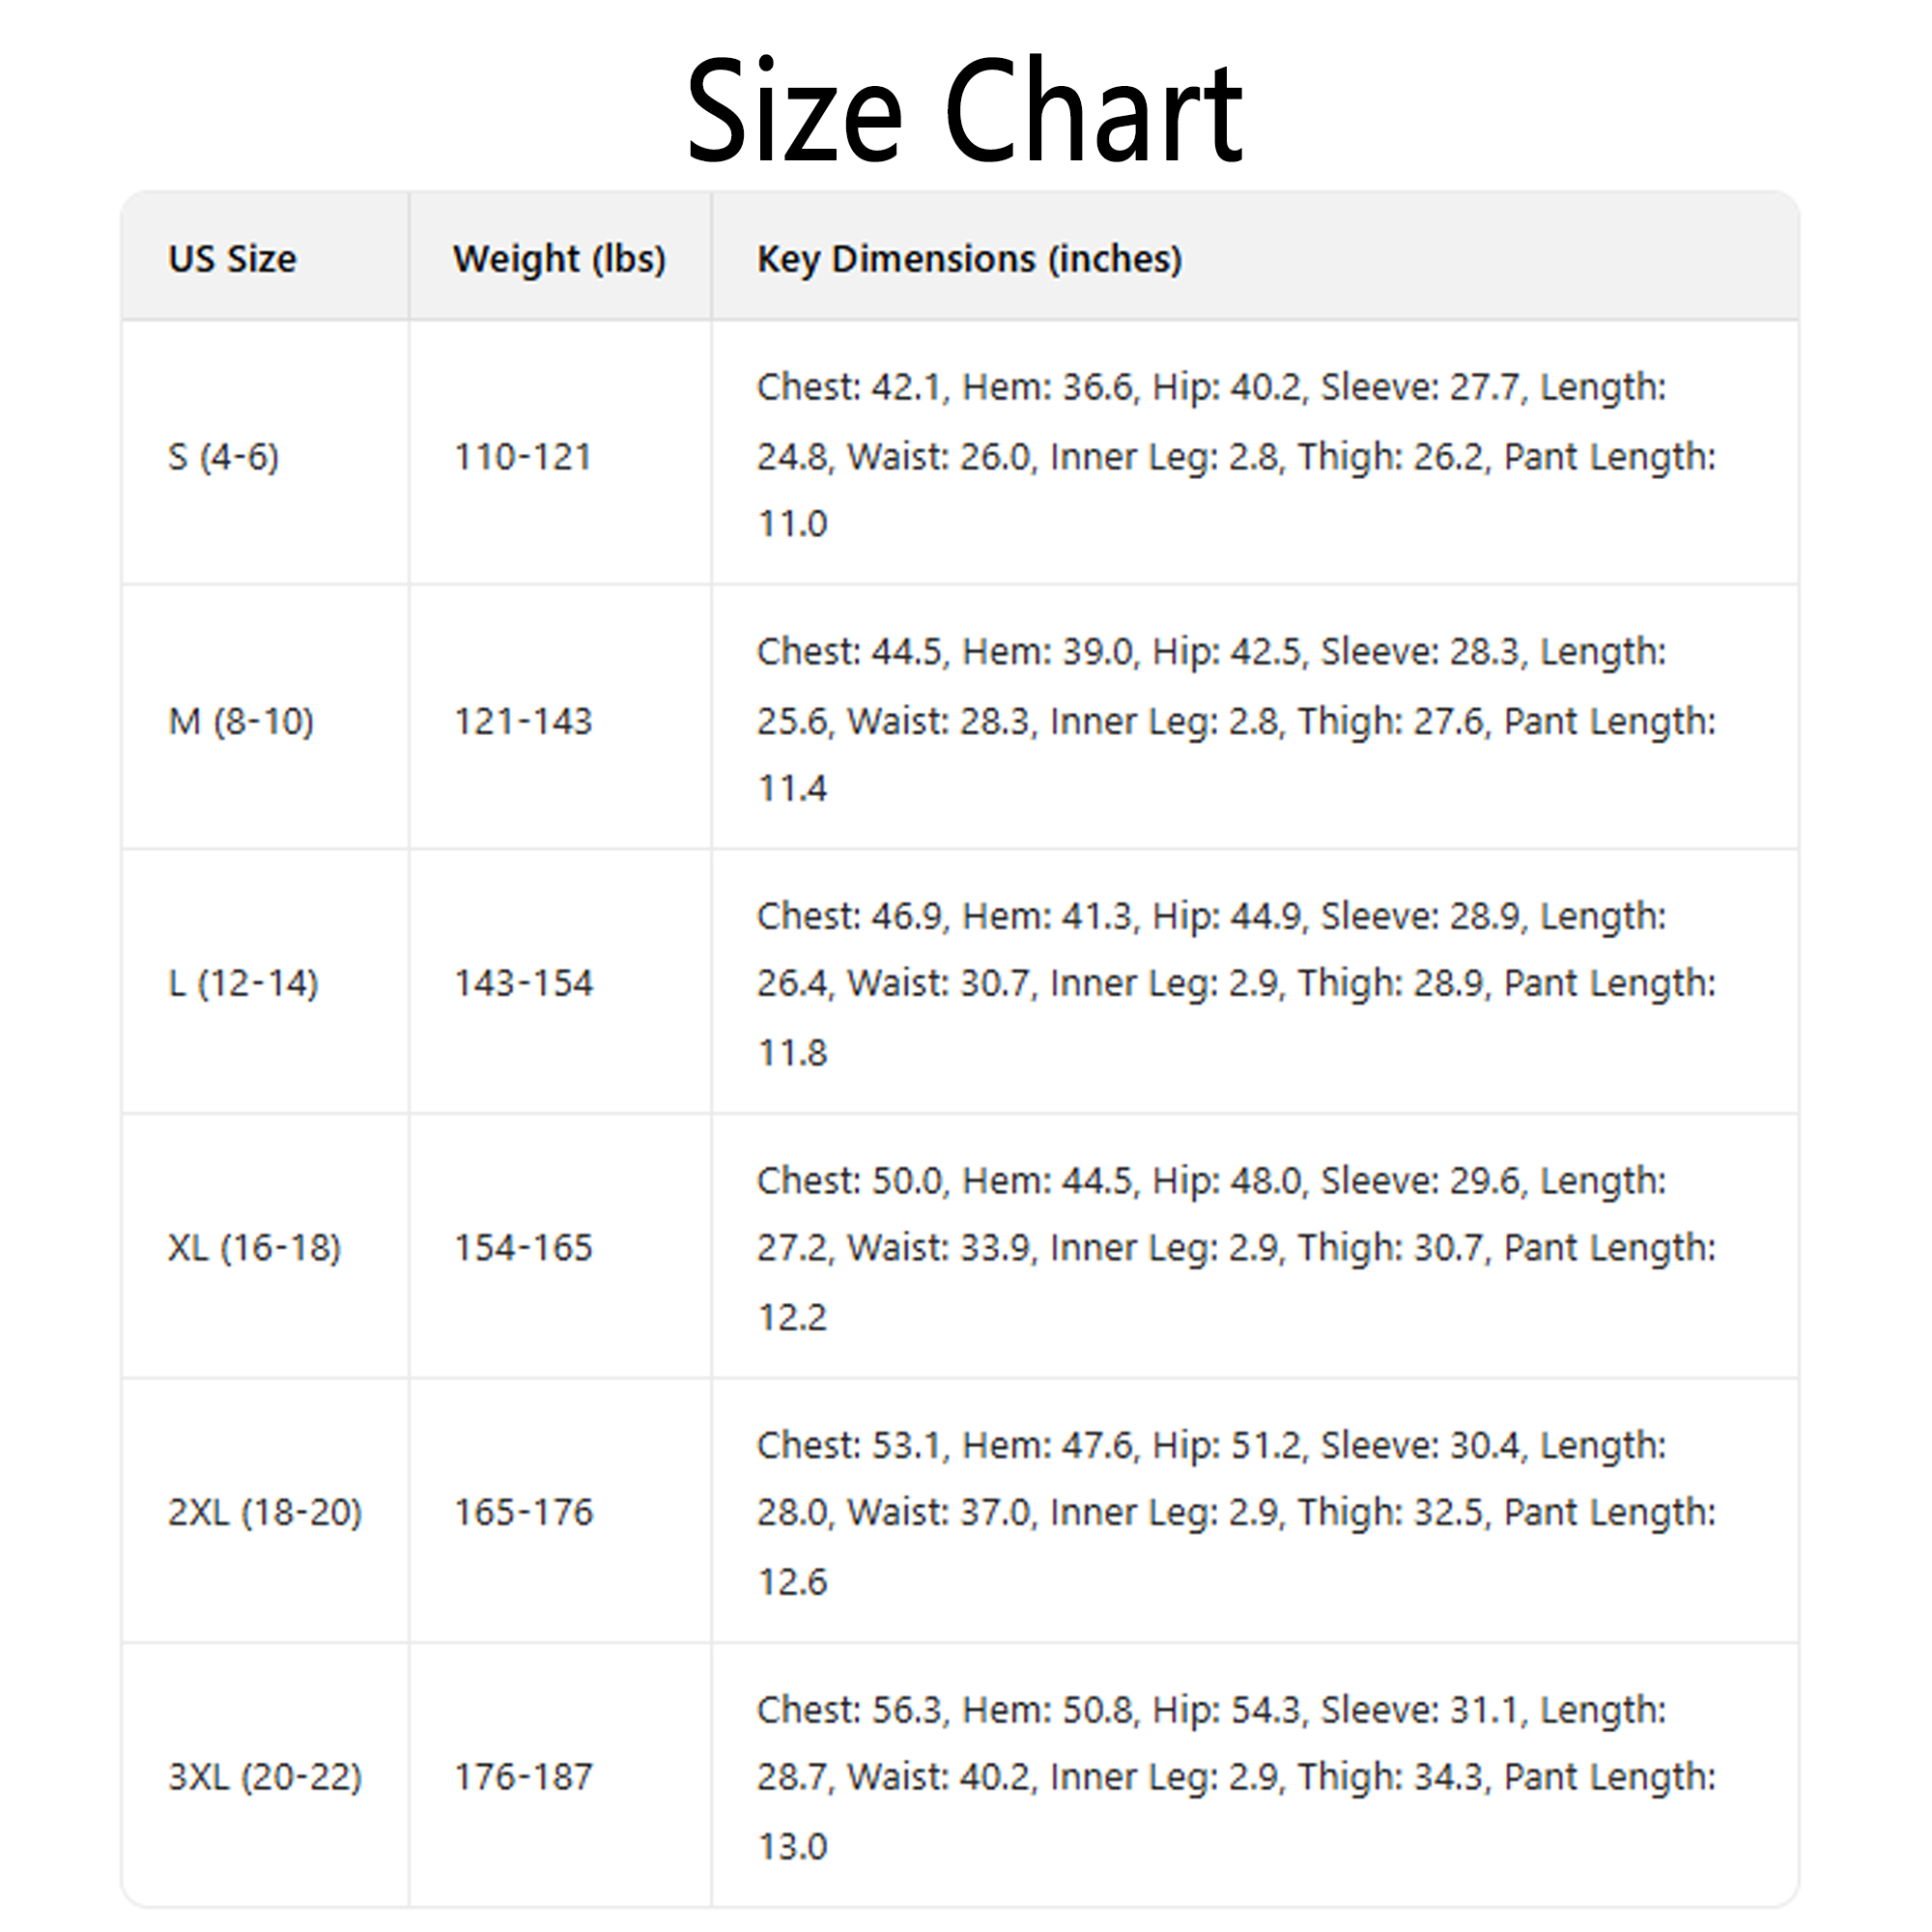This screenshot has height=1932, width=1932.
Task: Select the XL (16-18) size cell
Action: coord(254,1248)
